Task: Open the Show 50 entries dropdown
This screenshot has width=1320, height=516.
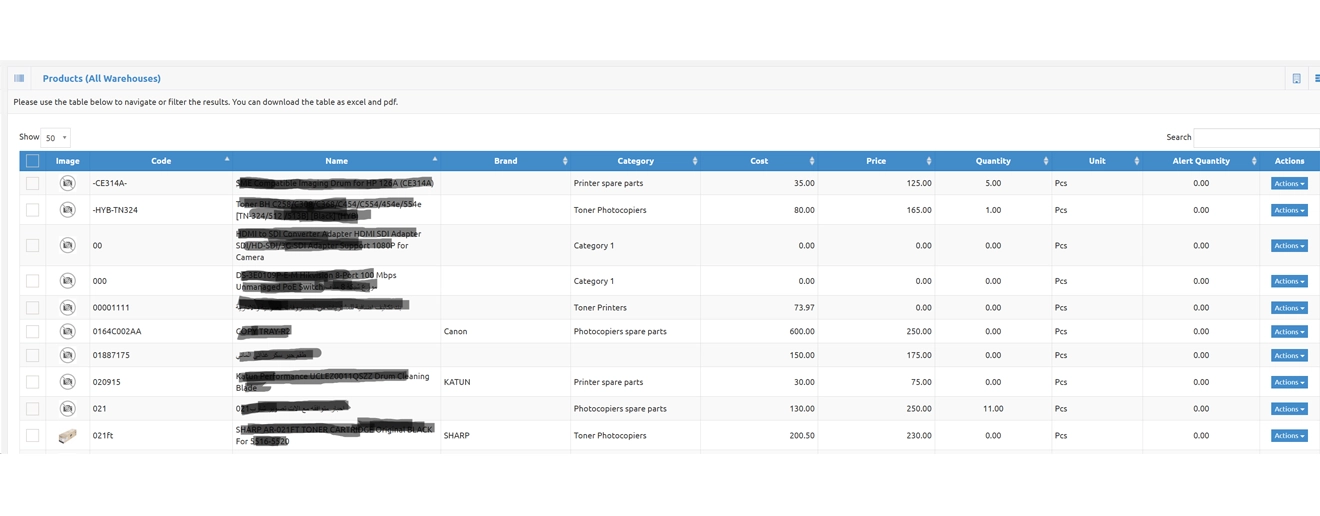Action: 57,138
